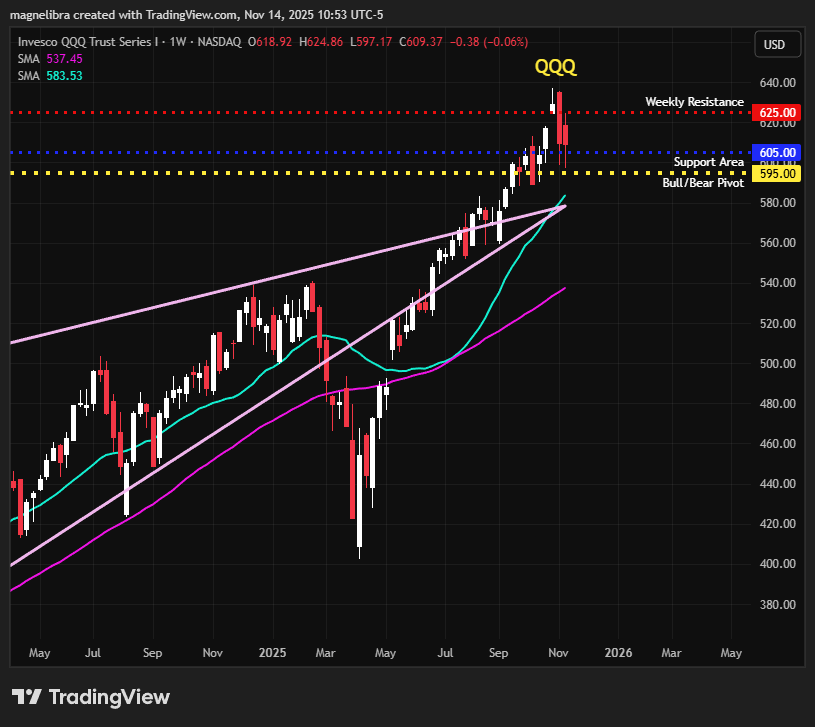The width and height of the screenshot is (815, 727).
Task: Click the yellow QQQ chart title
Action: 556,67
